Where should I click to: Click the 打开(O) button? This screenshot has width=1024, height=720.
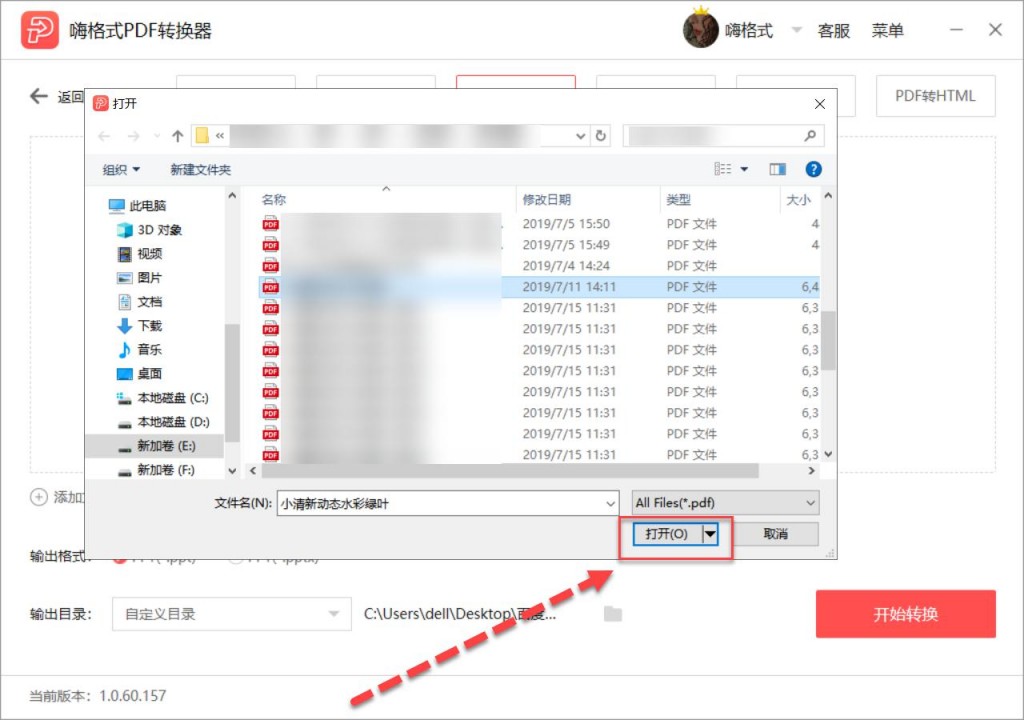coord(667,534)
